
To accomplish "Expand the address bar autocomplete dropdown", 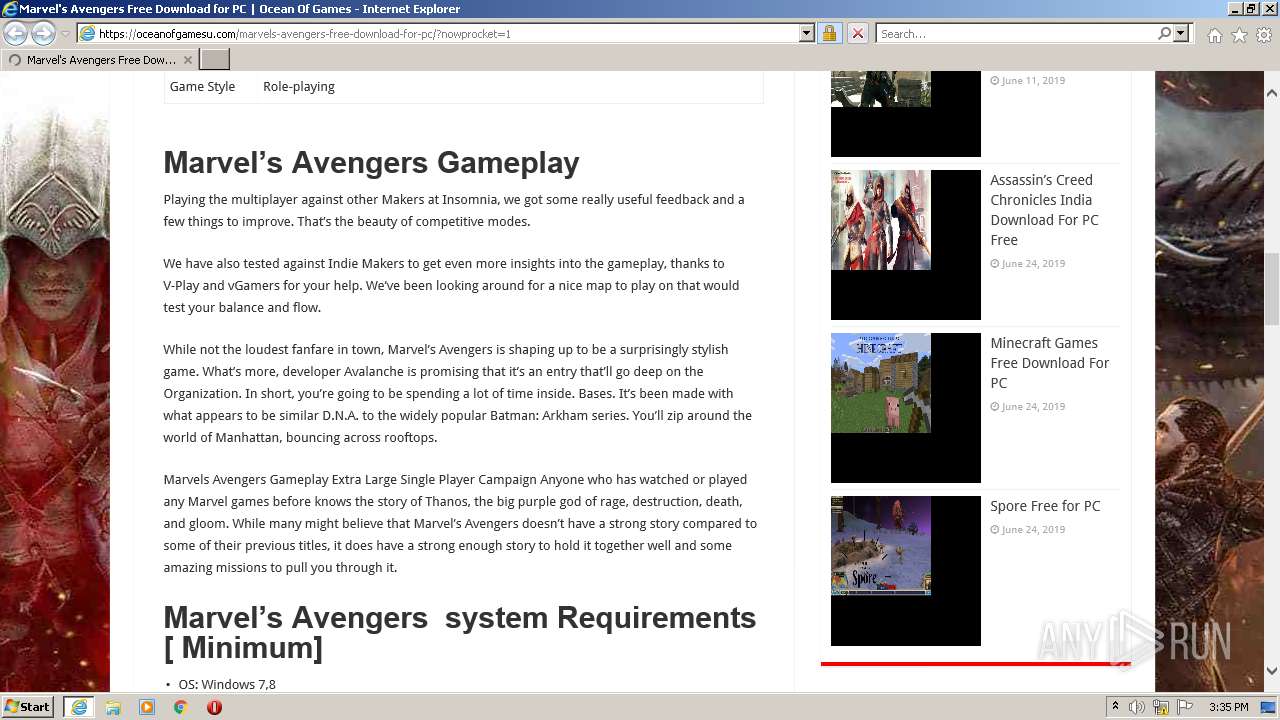I will tap(807, 34).
